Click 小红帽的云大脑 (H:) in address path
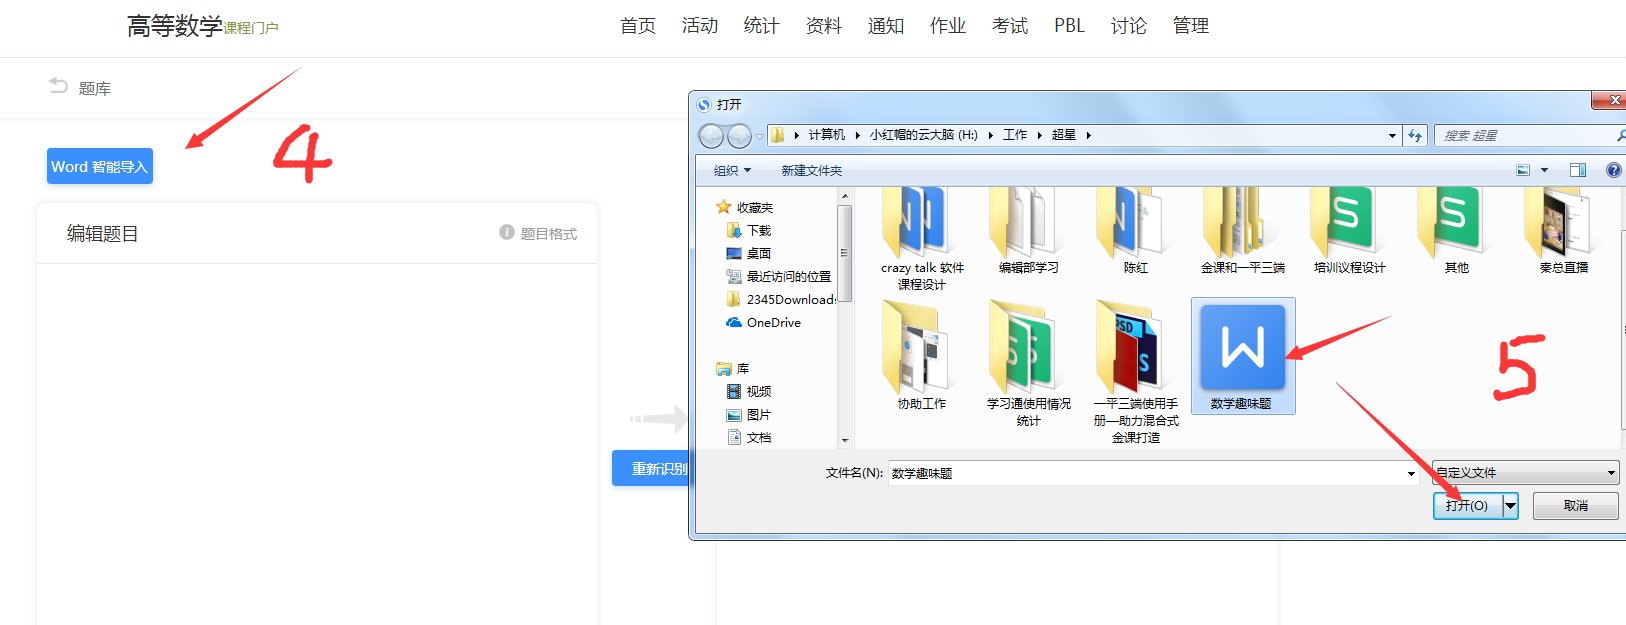The width and height of the screenshot is (1626, 625). 924,135
